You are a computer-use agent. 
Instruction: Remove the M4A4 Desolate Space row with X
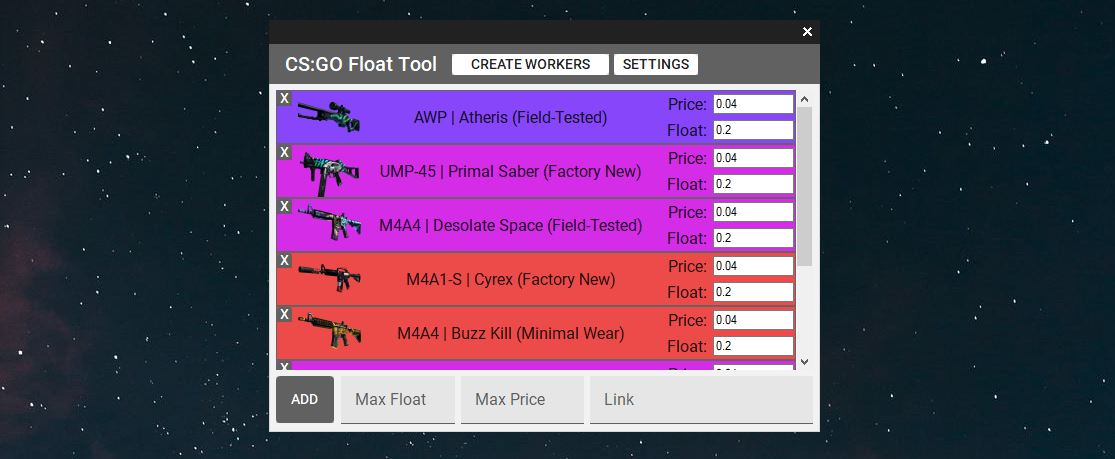[284, 206]
